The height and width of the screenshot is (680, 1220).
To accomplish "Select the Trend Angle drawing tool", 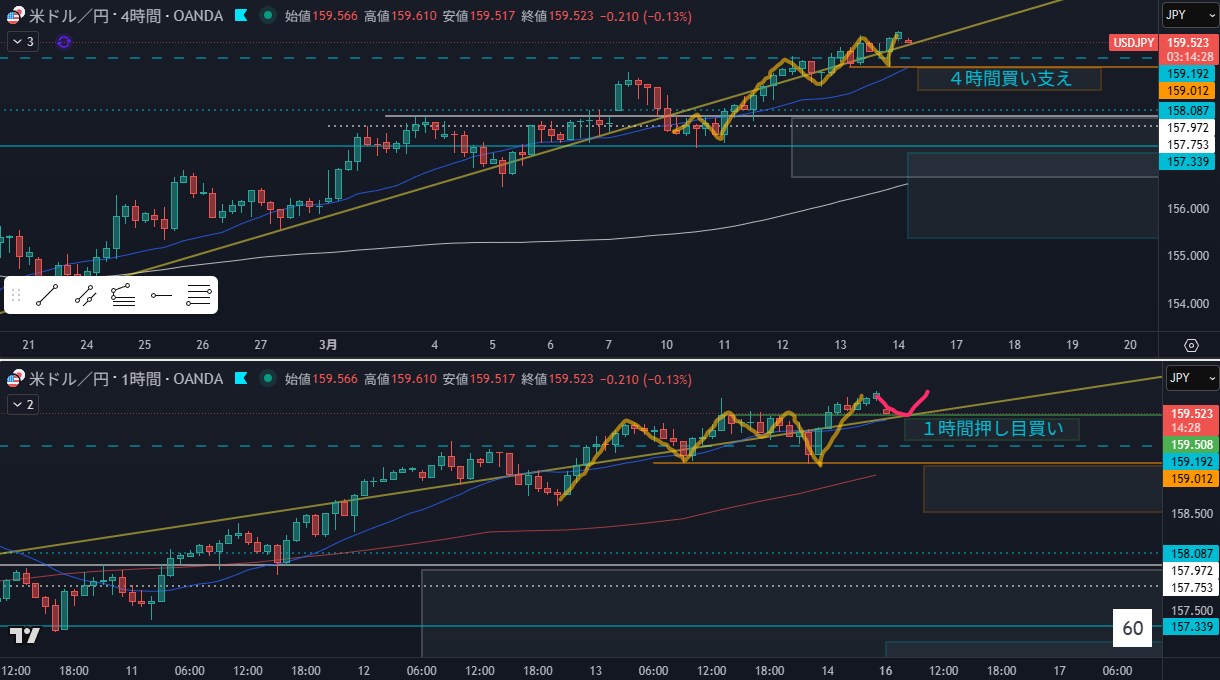I will (123, 295).
